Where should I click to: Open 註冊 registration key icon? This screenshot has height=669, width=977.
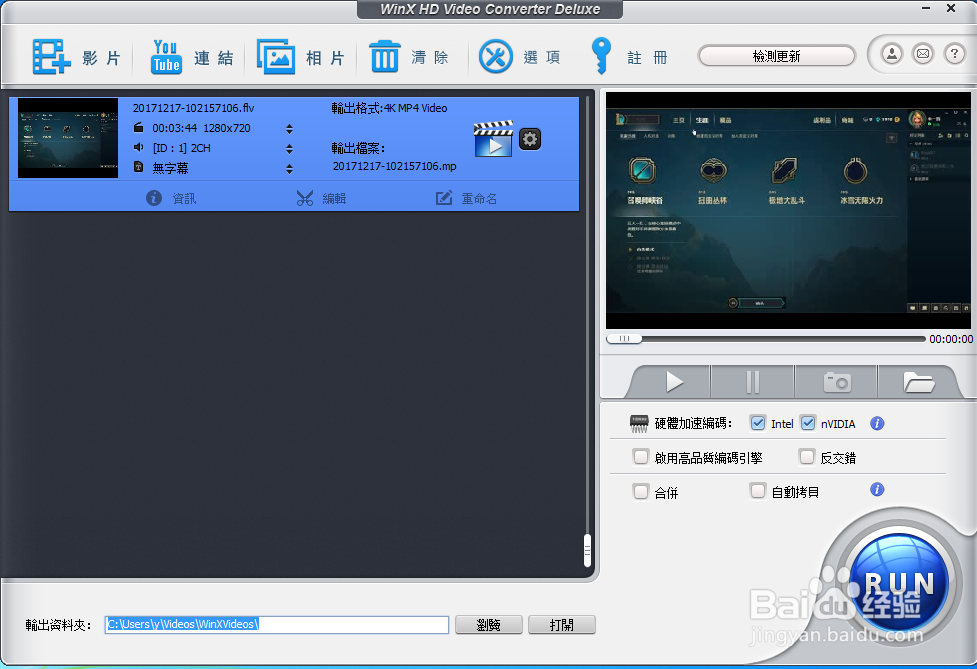pyautogui.click(x=601, y=56)
